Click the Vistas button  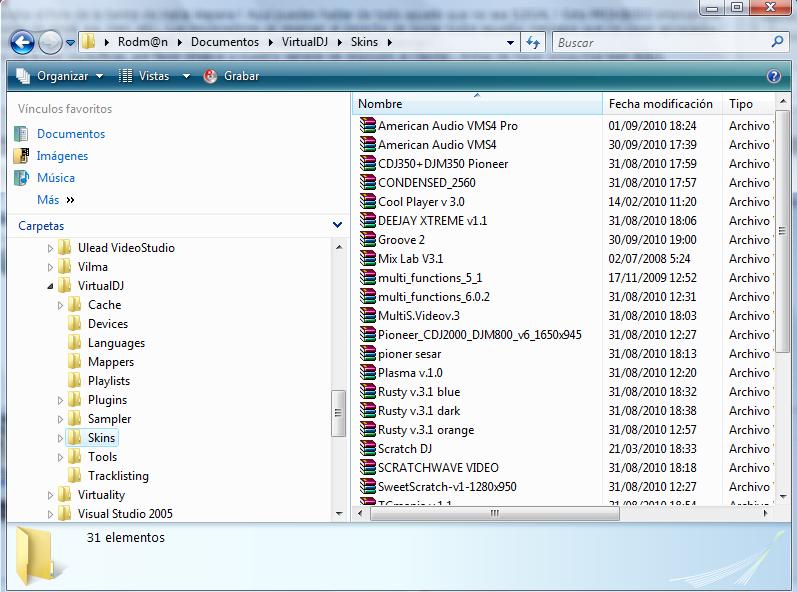(144, 76)
